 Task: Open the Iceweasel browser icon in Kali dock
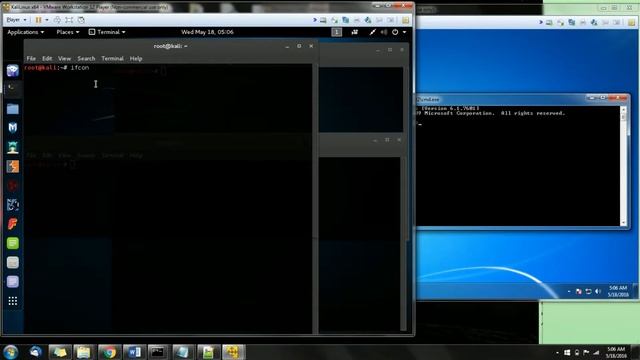[x=13, y=70]
